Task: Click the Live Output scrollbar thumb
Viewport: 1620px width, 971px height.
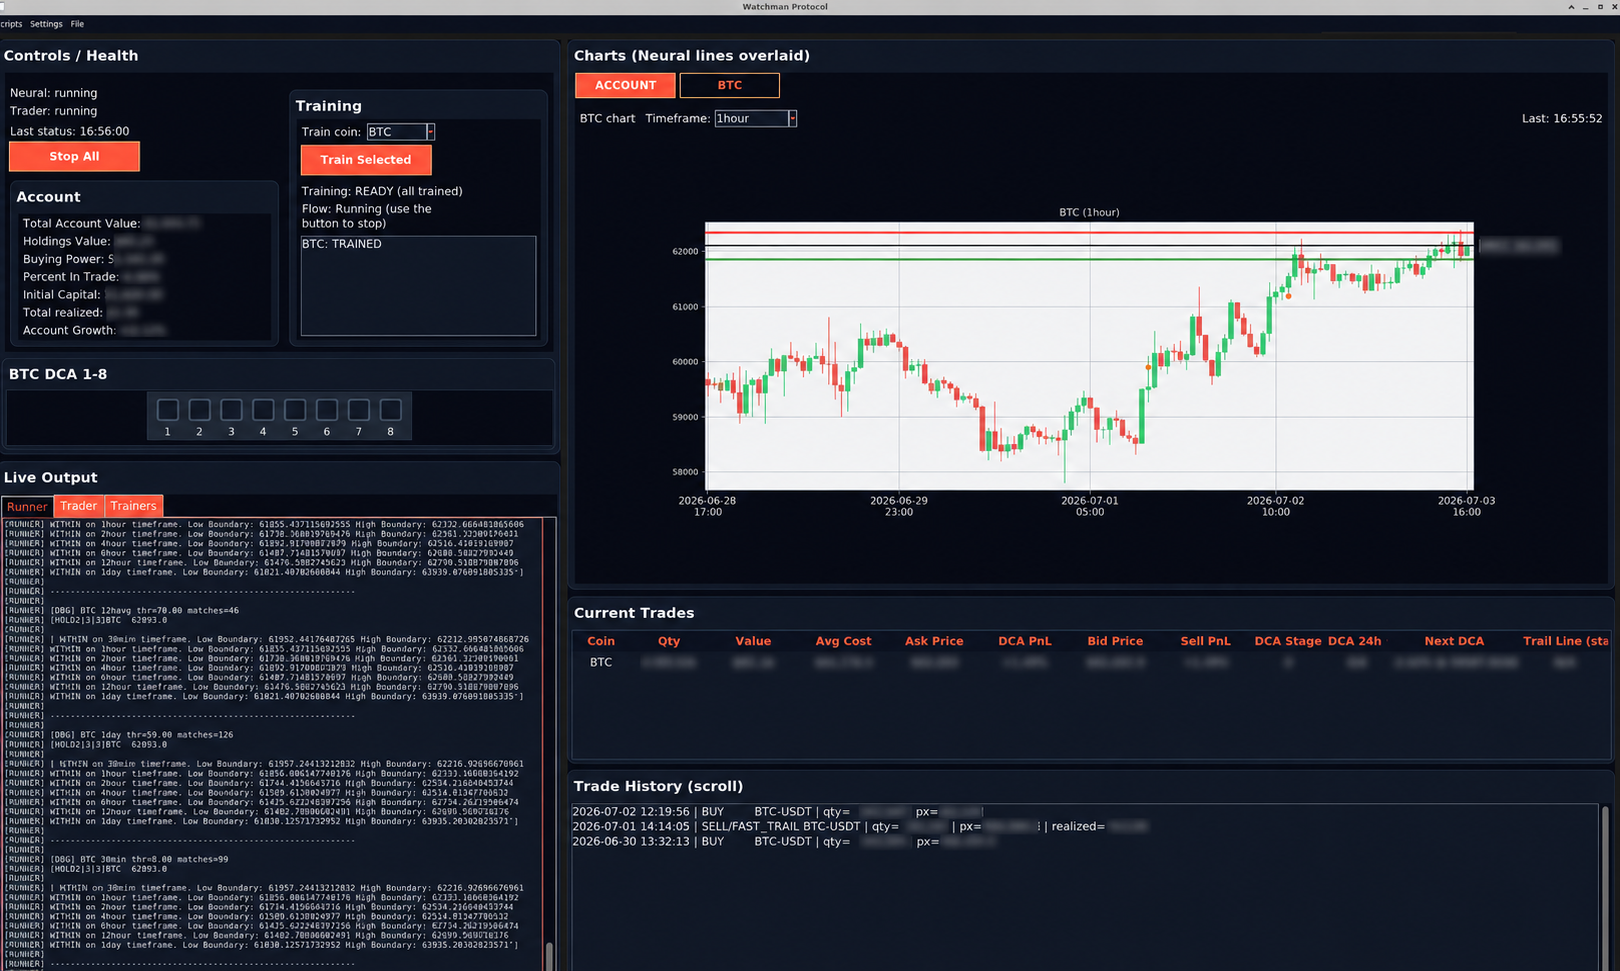Action: (x=549, y=956)
